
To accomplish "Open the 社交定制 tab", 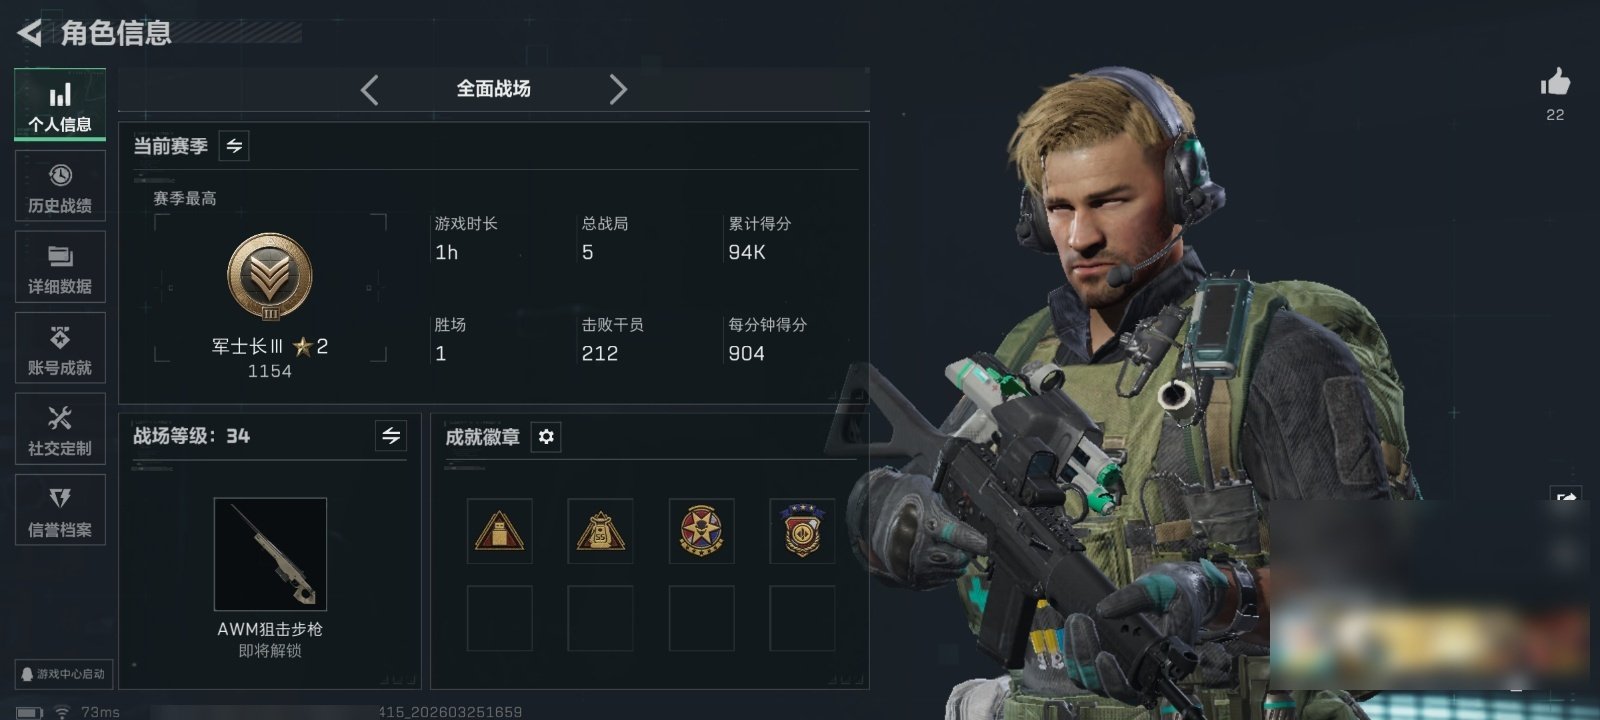I will 60,429.
